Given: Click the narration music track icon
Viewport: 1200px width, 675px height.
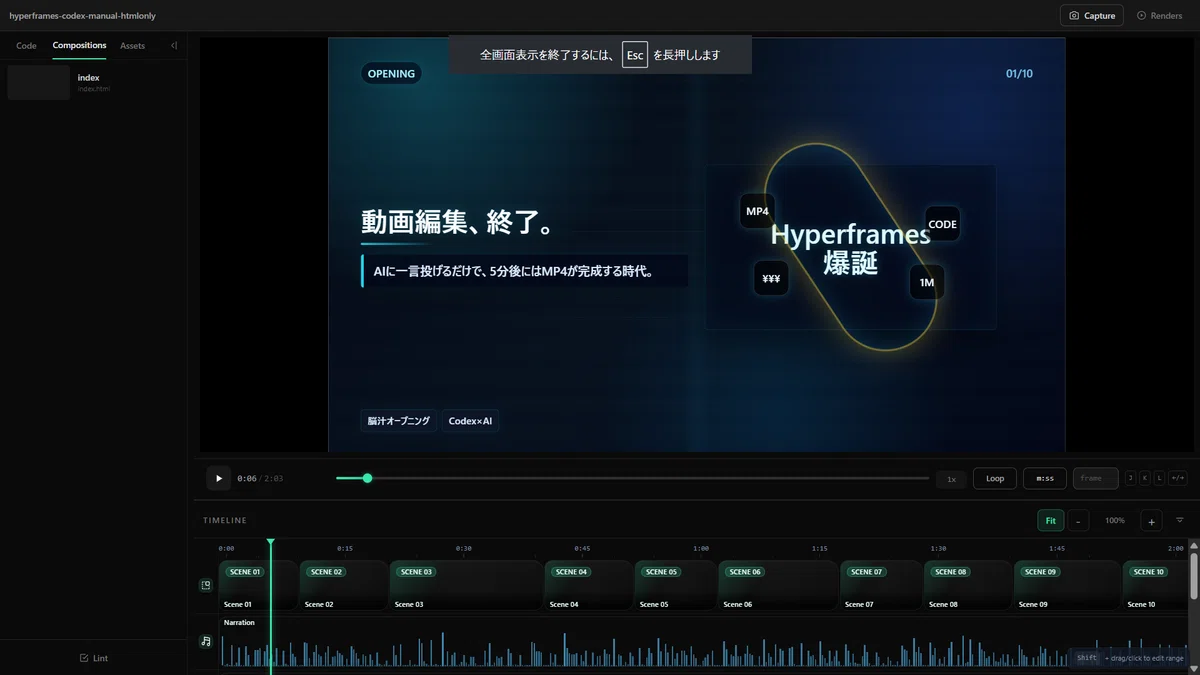Looking at the screenshot, I should [206, 641].
